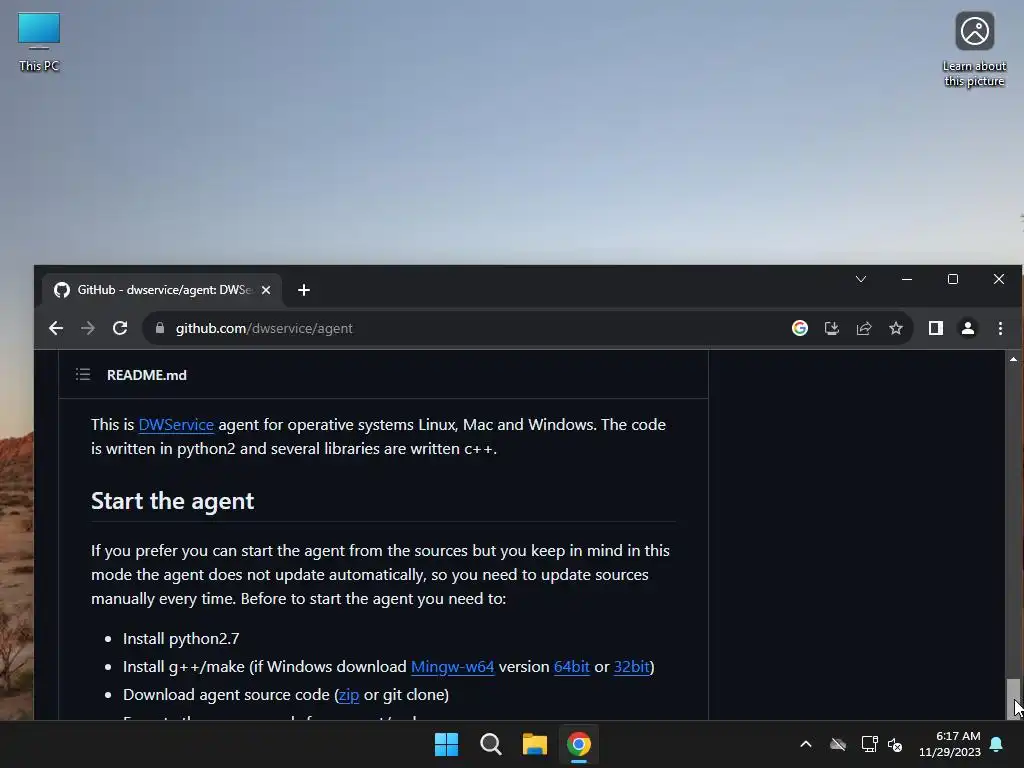Open README outline list icon
The width and height of the screenshot is (1024, 768).
(x=83, y=374)
